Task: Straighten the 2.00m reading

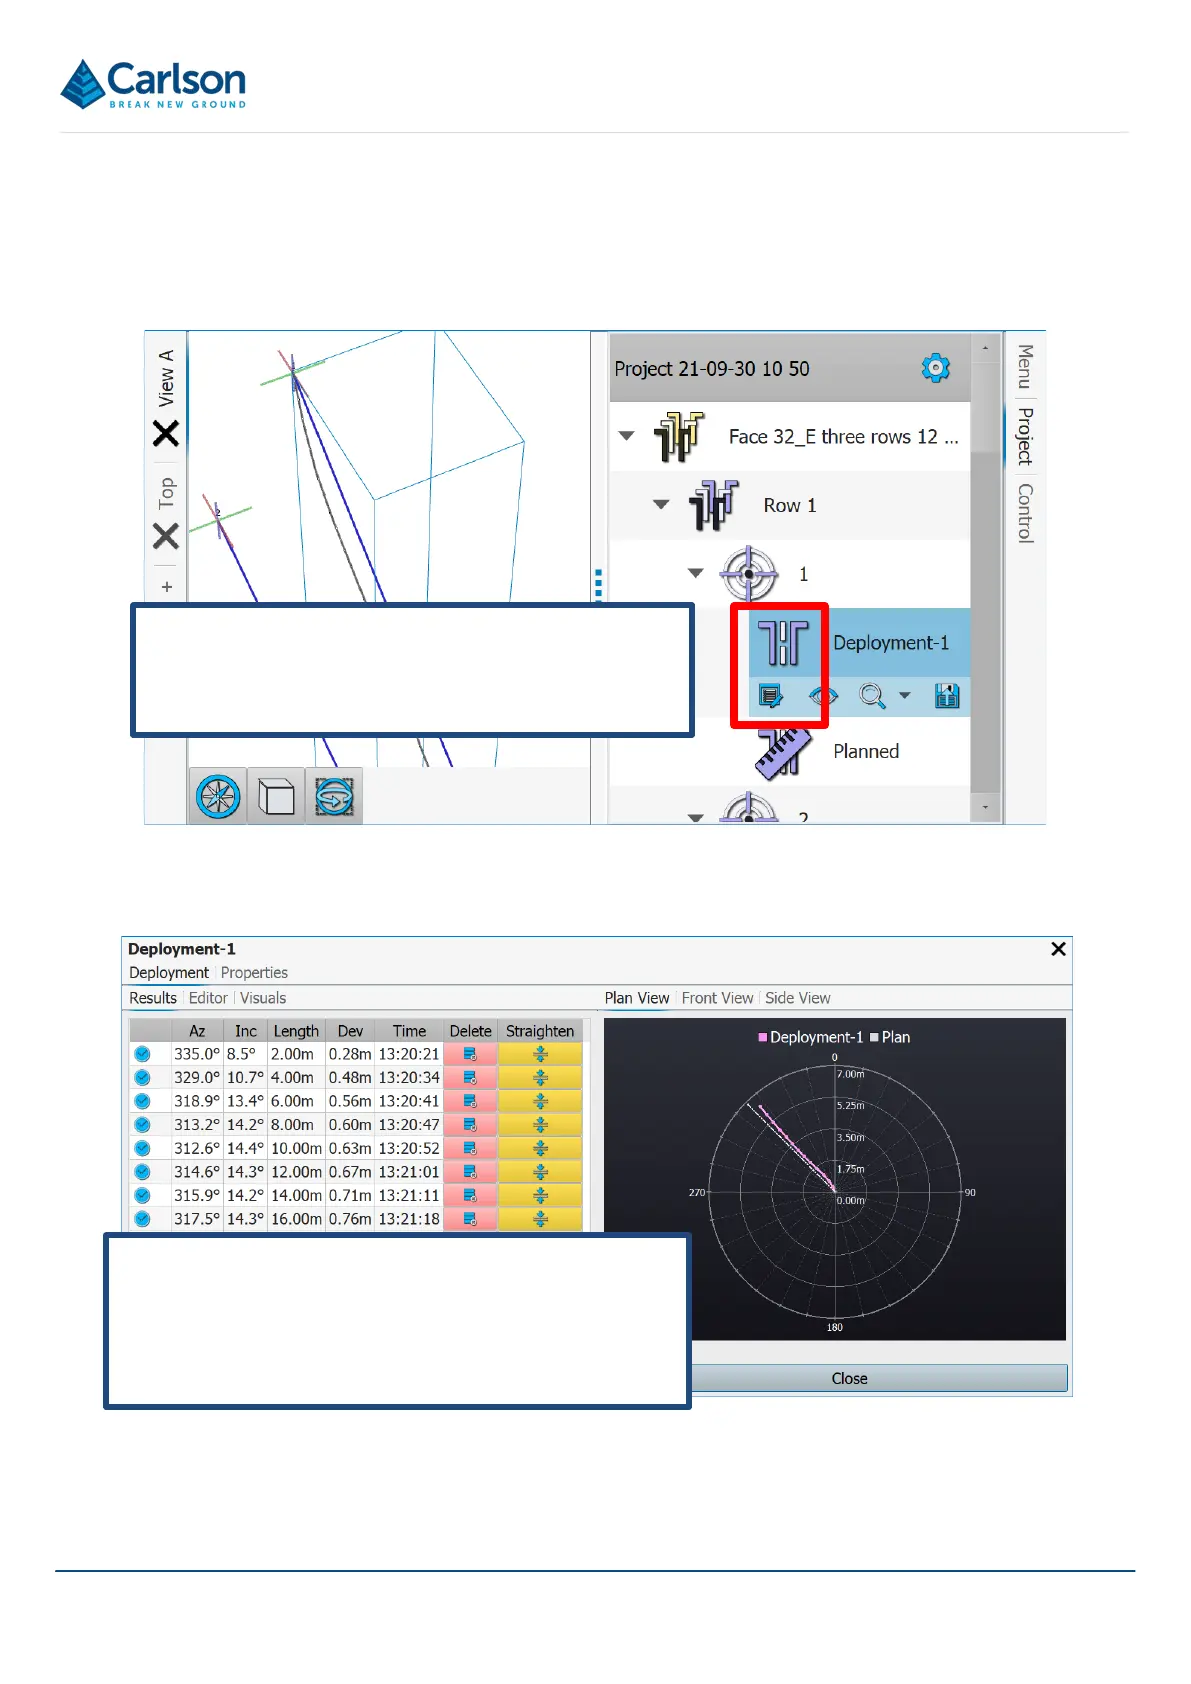Action: (540, 1054)
